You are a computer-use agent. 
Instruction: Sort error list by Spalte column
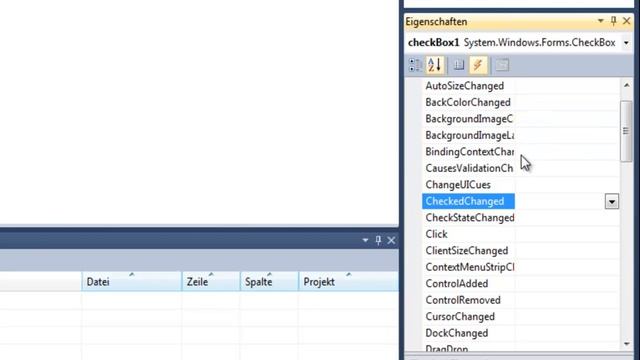pyautogui.click(x=269, y=281)
